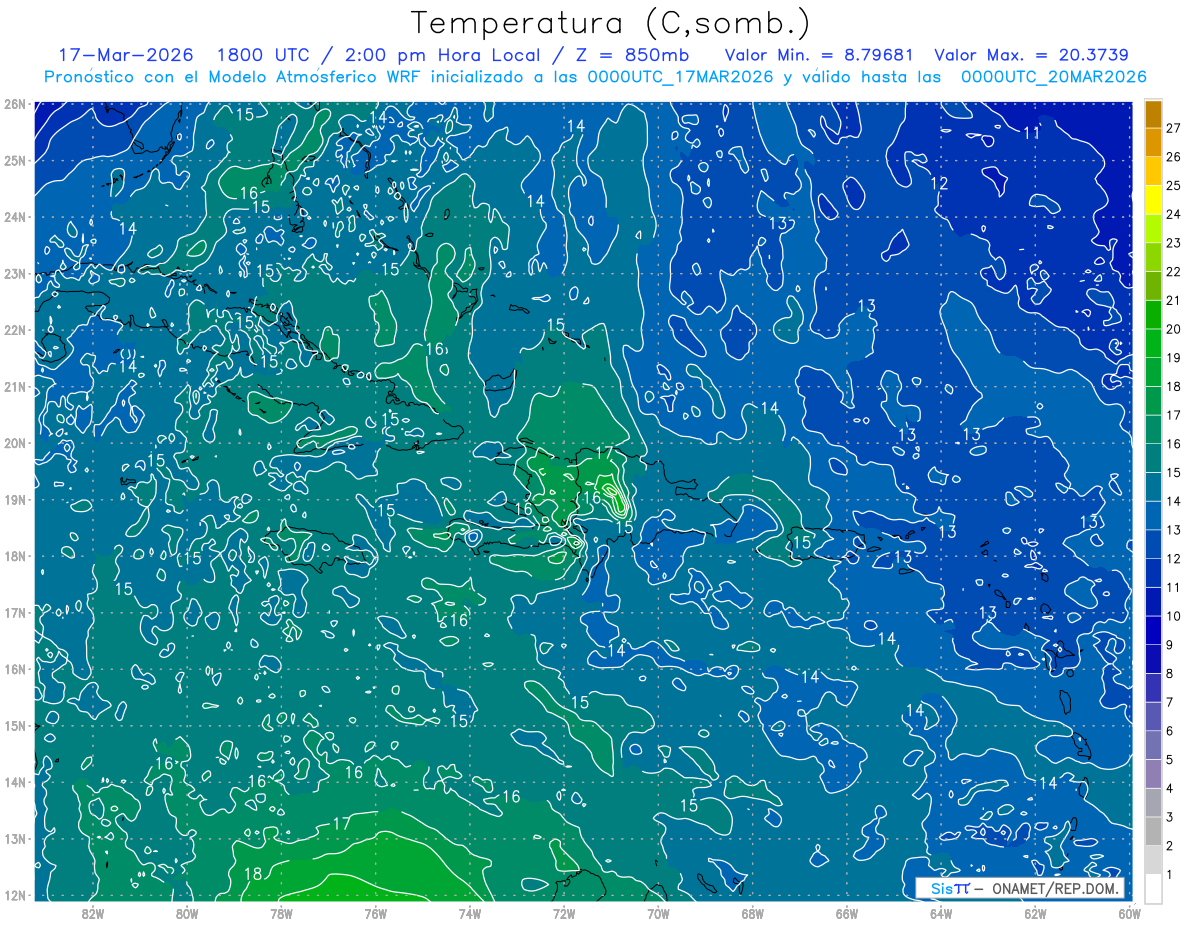
Task: Click the '14N' latitude axis label
Action: pos(14,782)
